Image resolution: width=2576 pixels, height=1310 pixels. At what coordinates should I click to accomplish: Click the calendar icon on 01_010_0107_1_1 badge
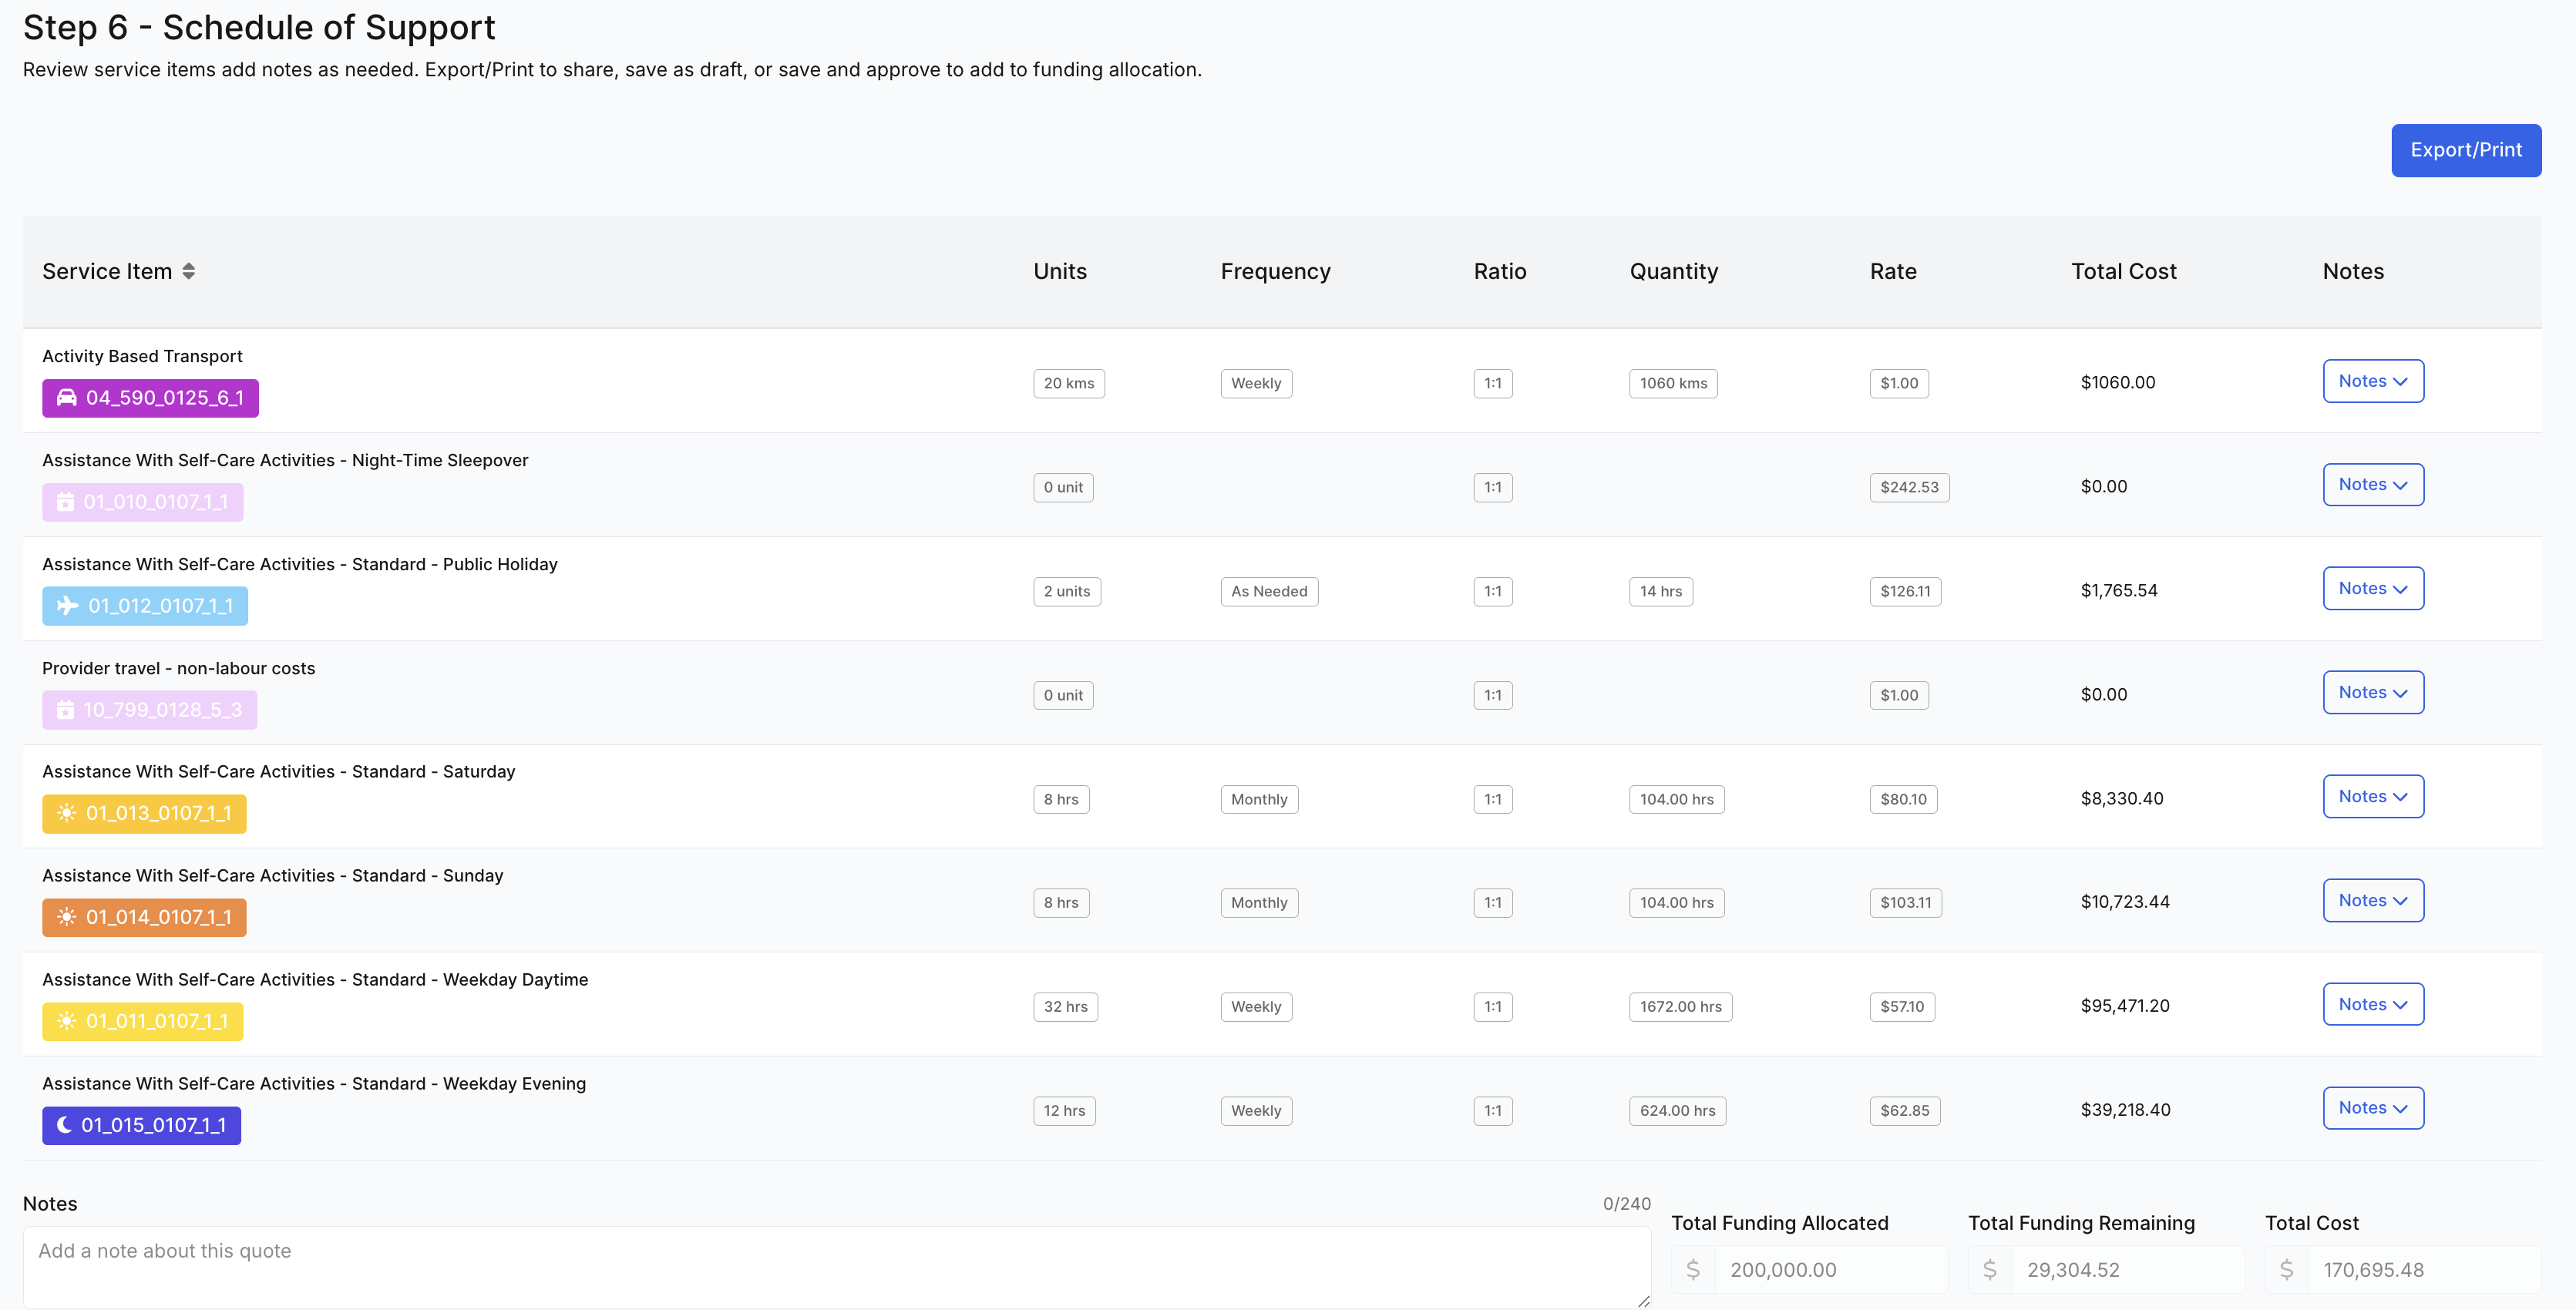click(x=65, y=502)
